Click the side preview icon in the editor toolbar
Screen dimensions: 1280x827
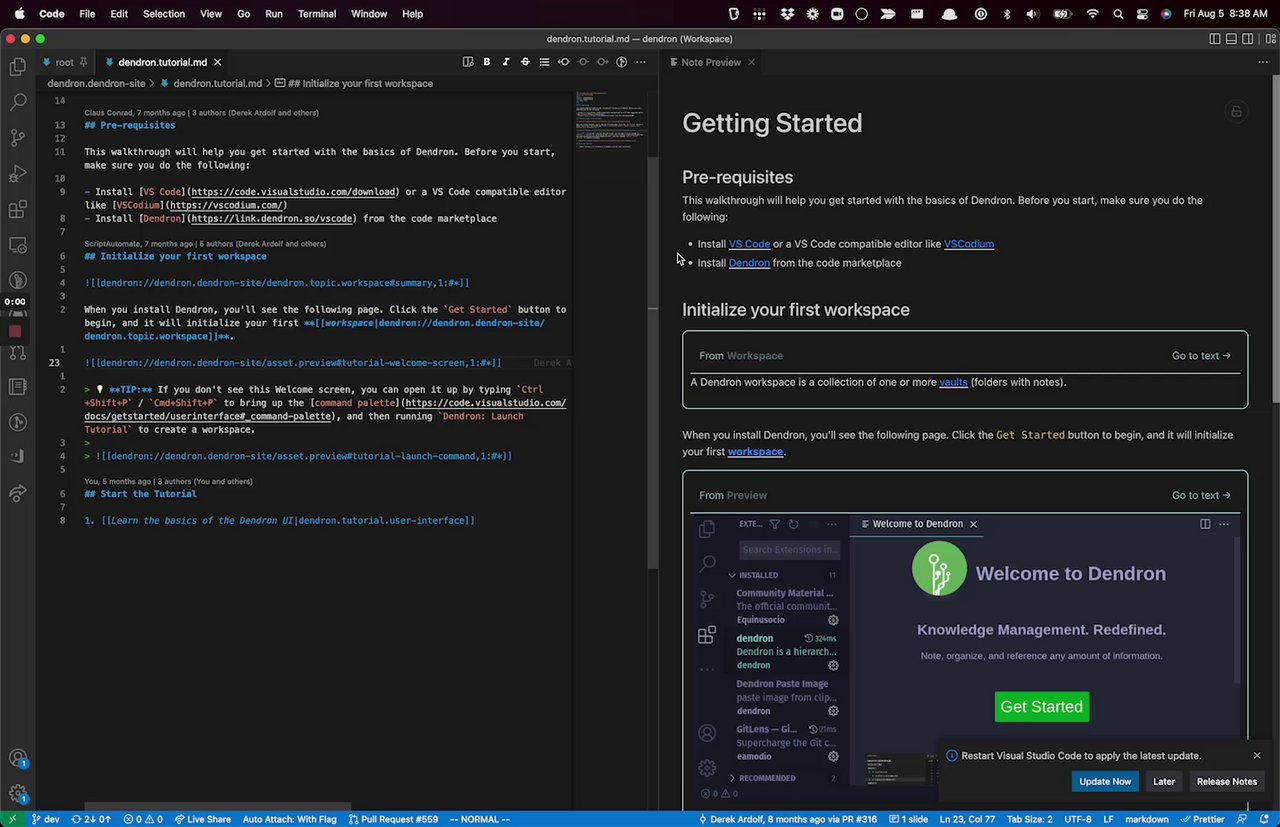(468, 62)
